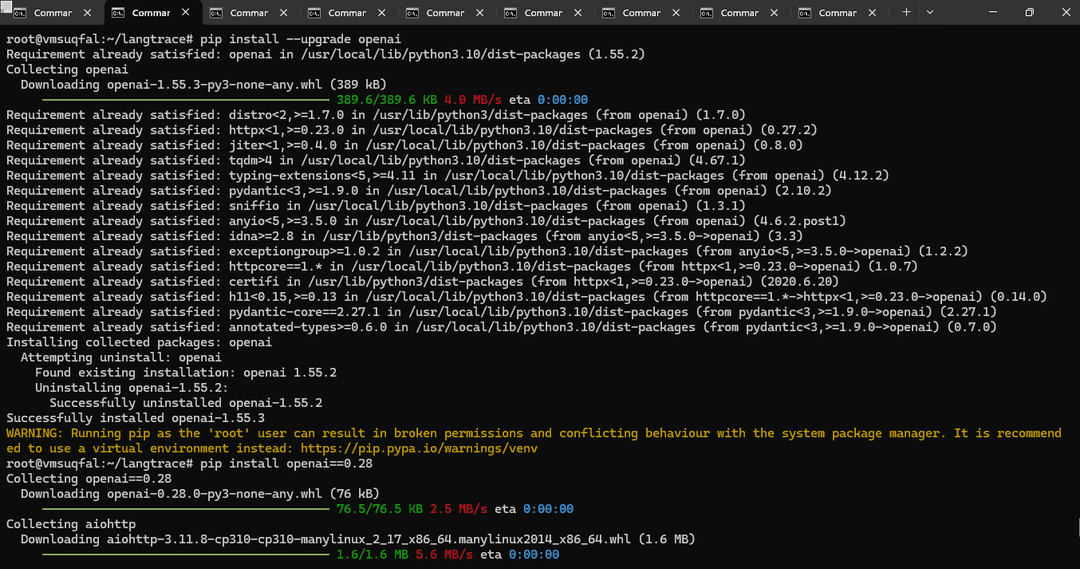
Task: Switch to the seventh Command Prompt tab
Action: click(x=640, y=13)
